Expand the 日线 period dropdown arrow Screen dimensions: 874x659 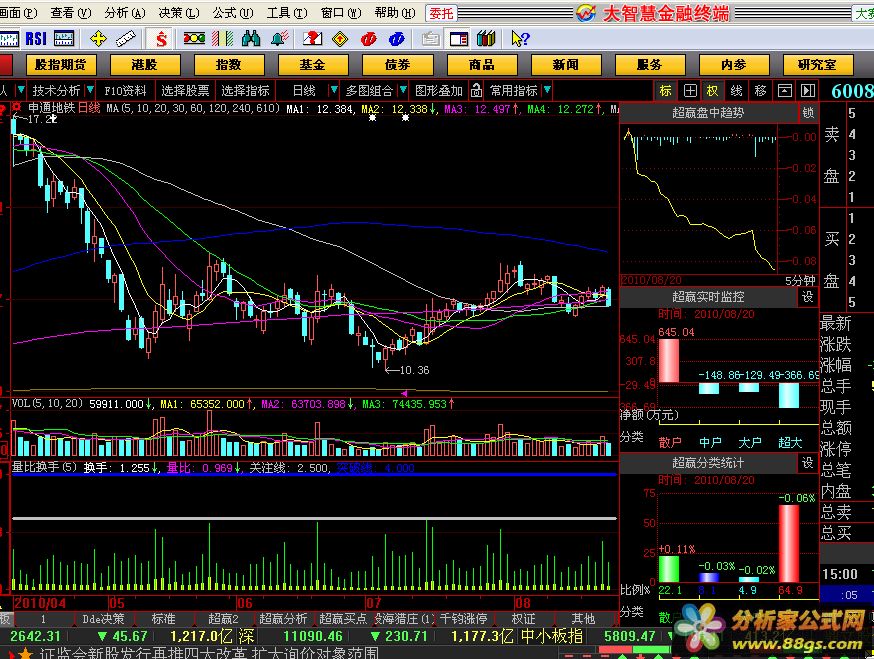333,90
